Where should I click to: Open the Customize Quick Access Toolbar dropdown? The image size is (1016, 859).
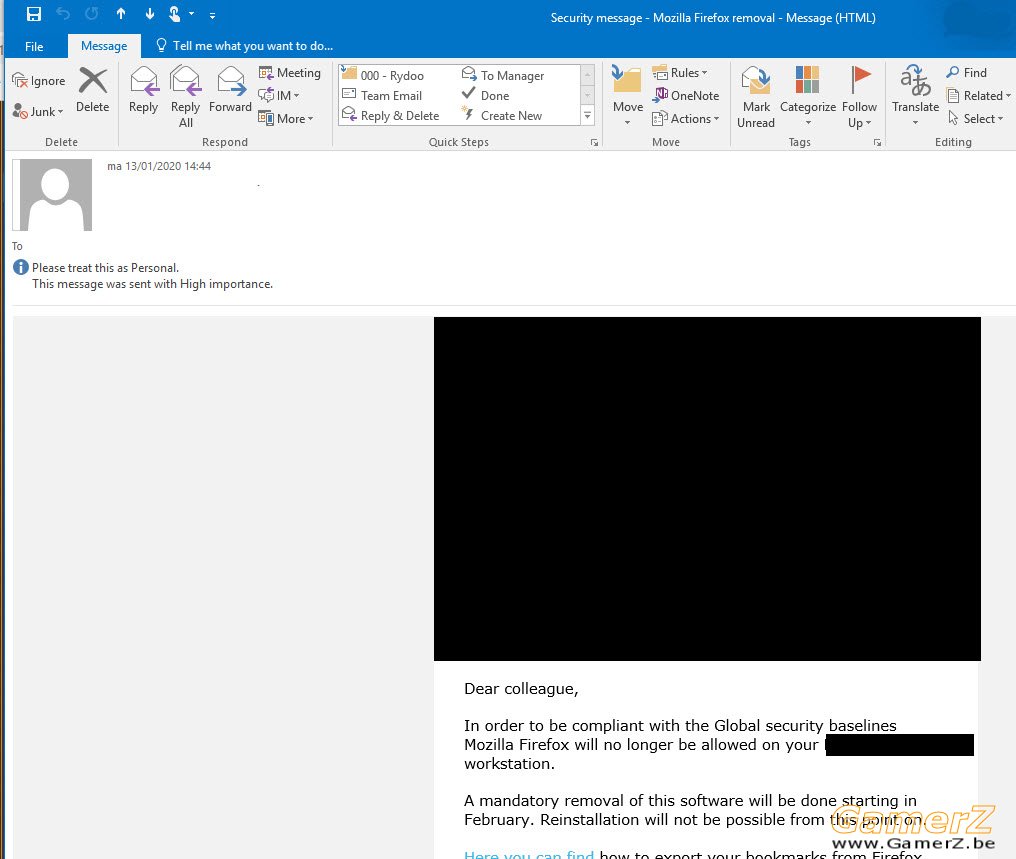click(x=213, y=15)
